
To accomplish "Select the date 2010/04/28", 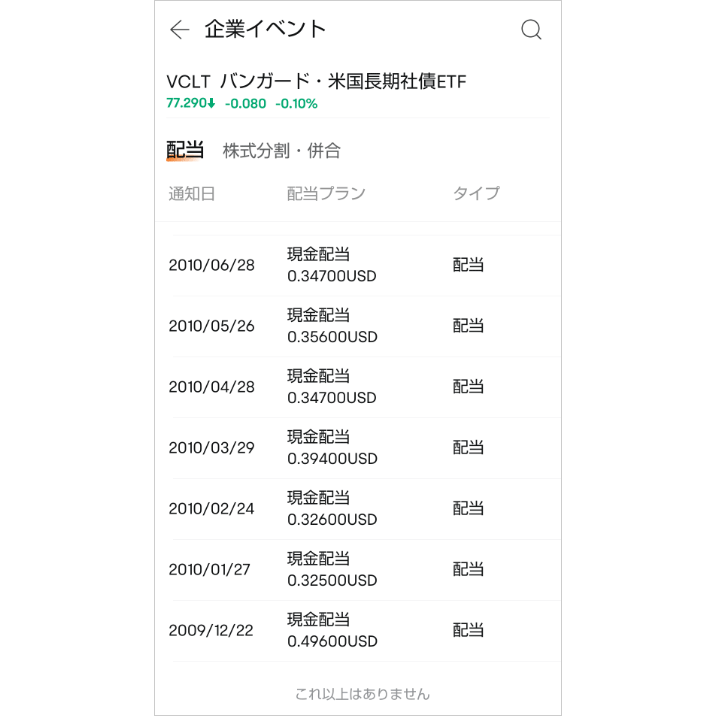I will (211, 387).
